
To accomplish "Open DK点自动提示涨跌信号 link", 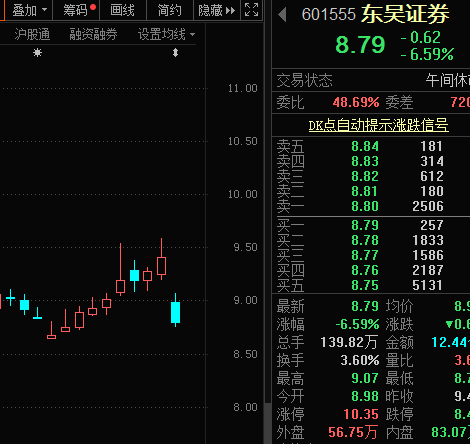I will click(x=378, y=125).
